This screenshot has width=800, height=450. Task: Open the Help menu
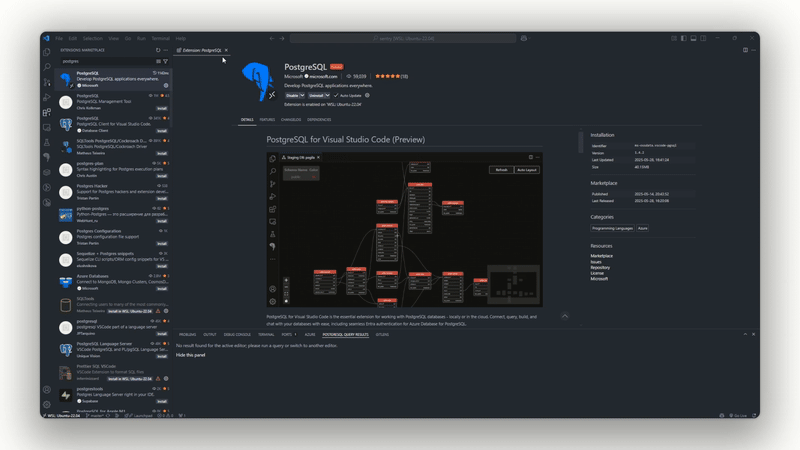coord(181,38)
